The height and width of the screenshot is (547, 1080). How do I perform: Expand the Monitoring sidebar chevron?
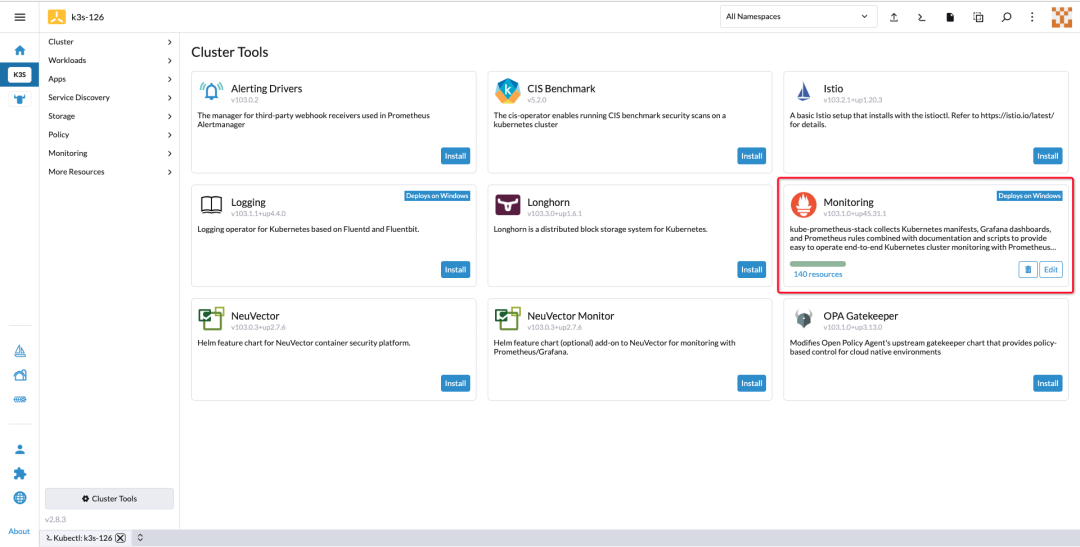coord(169,154)
